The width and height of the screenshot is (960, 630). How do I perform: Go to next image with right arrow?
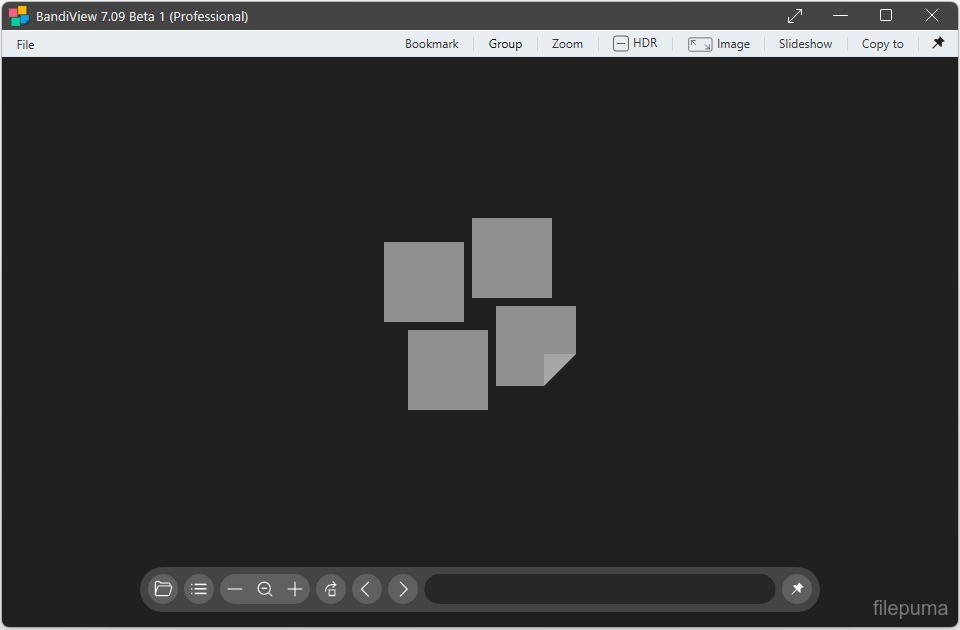tap(403, 589)
